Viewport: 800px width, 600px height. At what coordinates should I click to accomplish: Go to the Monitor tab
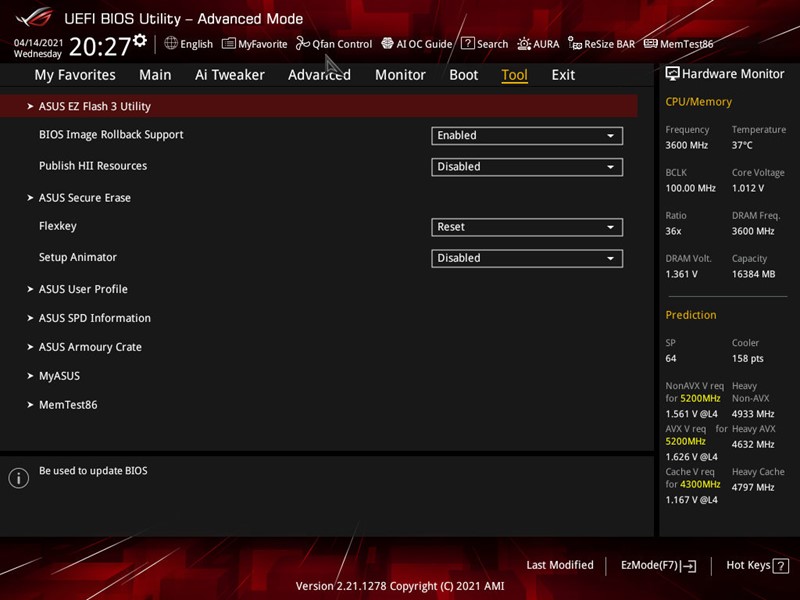click(400, 75)
